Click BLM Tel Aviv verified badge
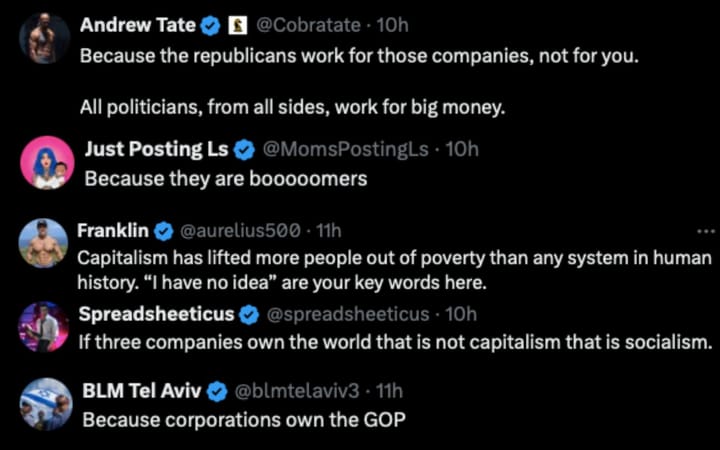Screen dimensions: 720x450 click(x=216, y=390)
